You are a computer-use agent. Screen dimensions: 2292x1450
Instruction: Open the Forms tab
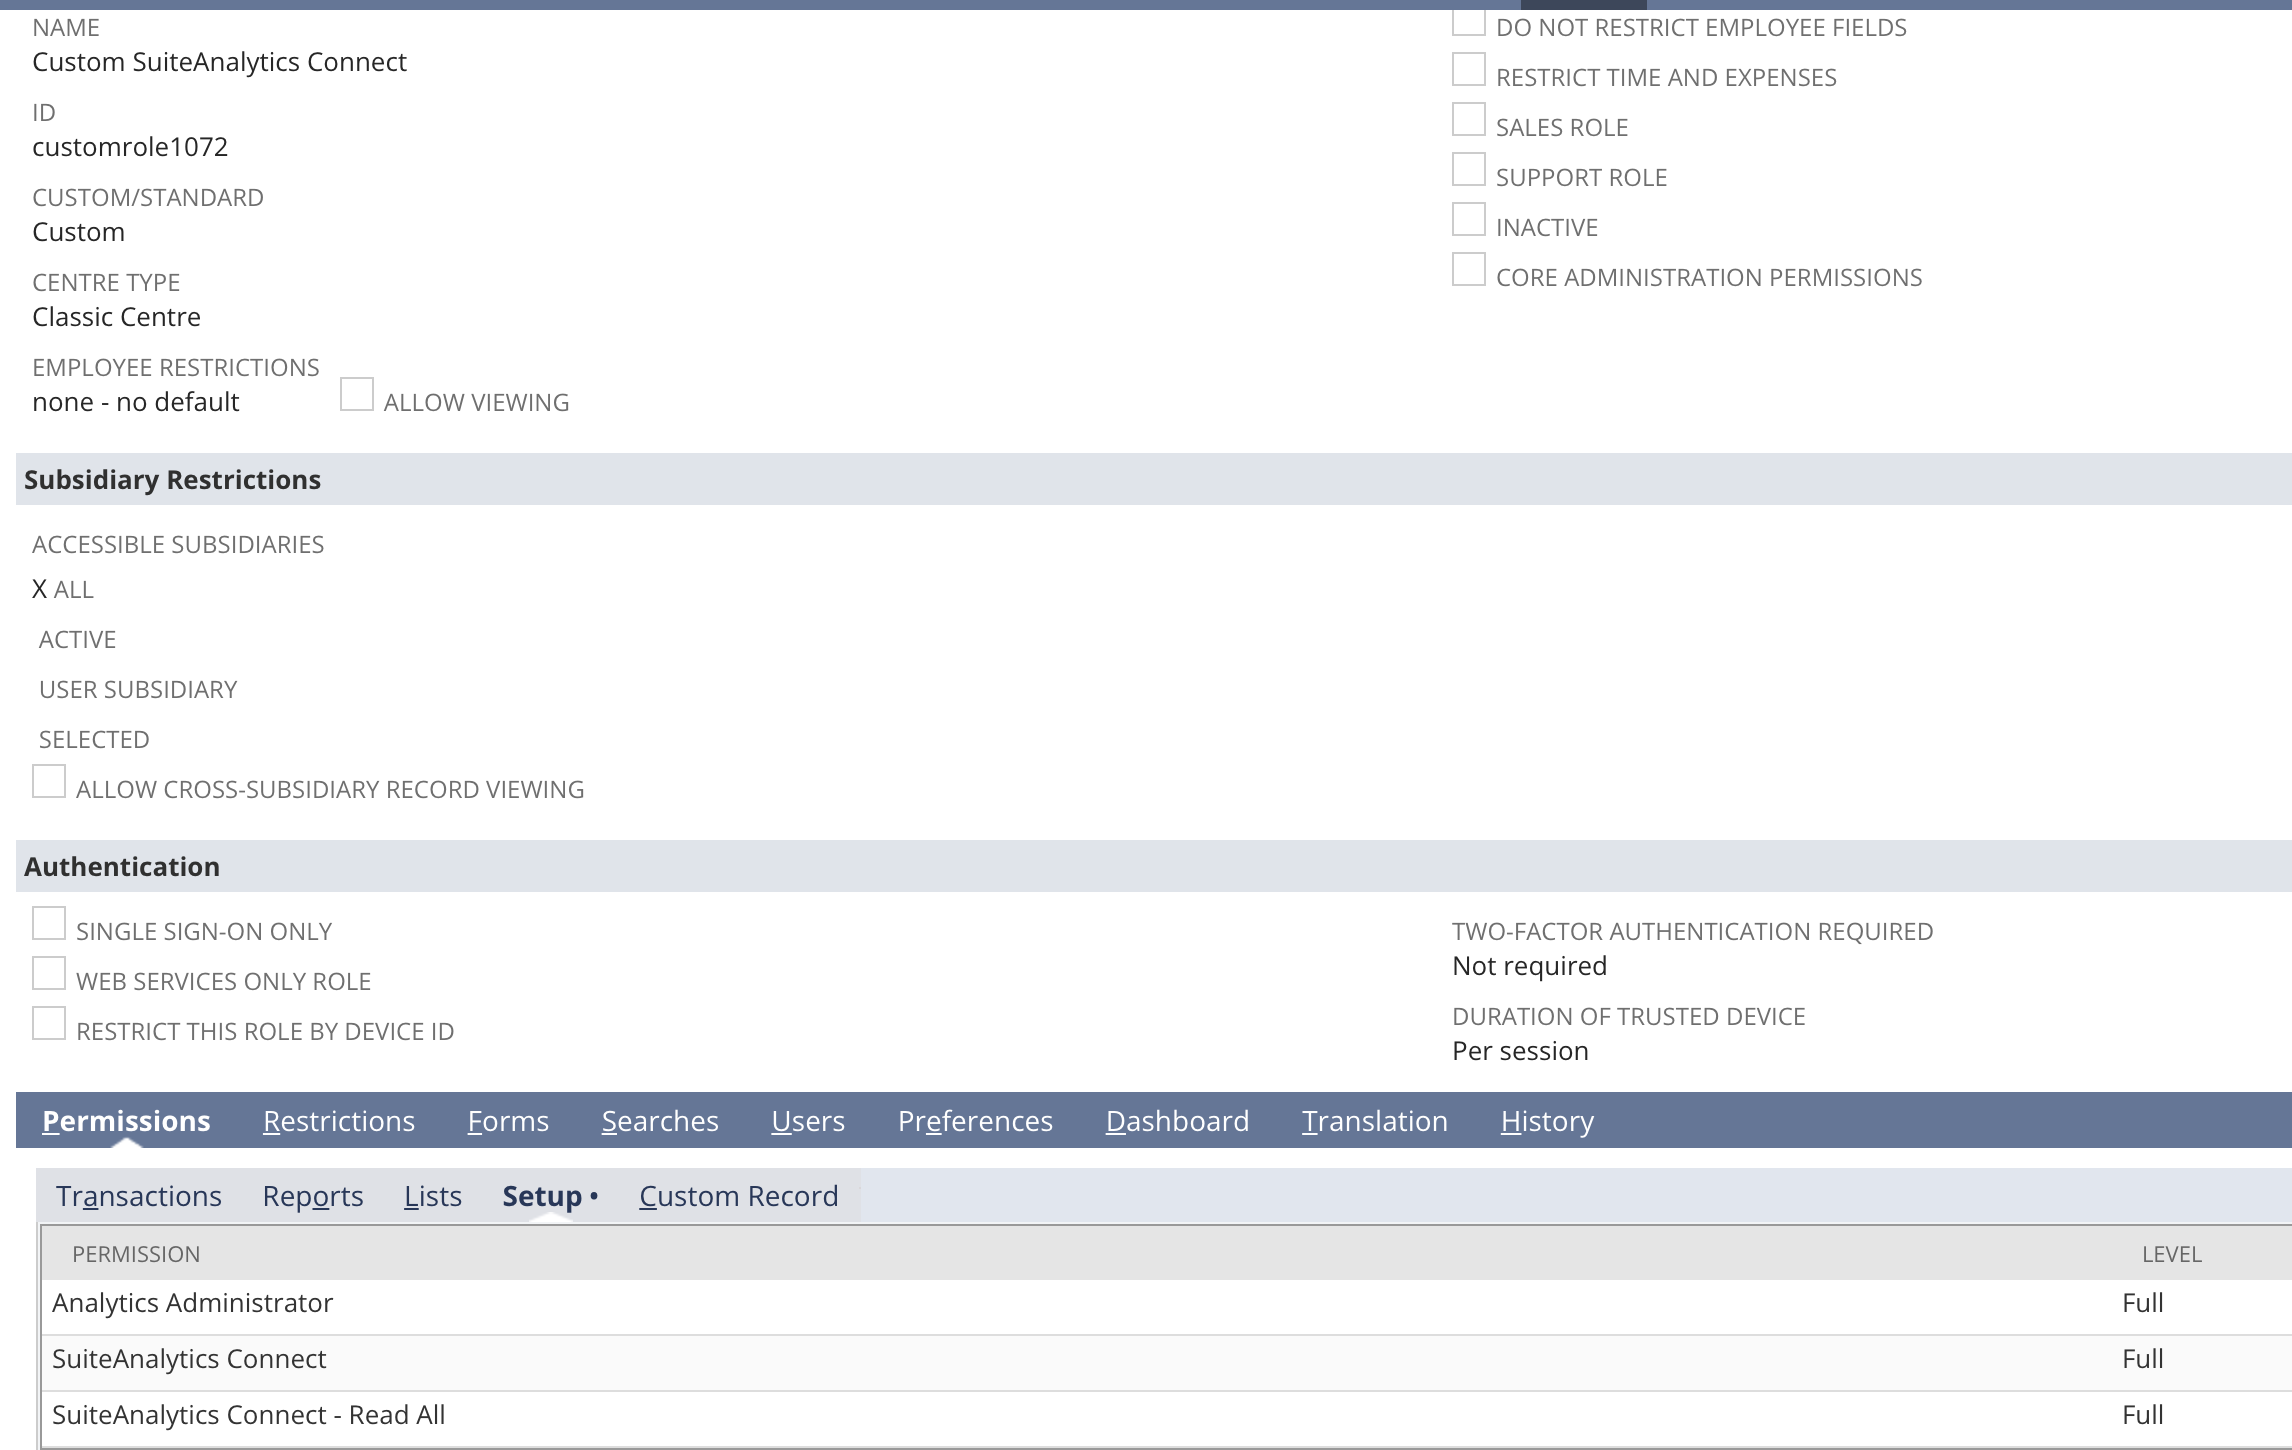508,1121
